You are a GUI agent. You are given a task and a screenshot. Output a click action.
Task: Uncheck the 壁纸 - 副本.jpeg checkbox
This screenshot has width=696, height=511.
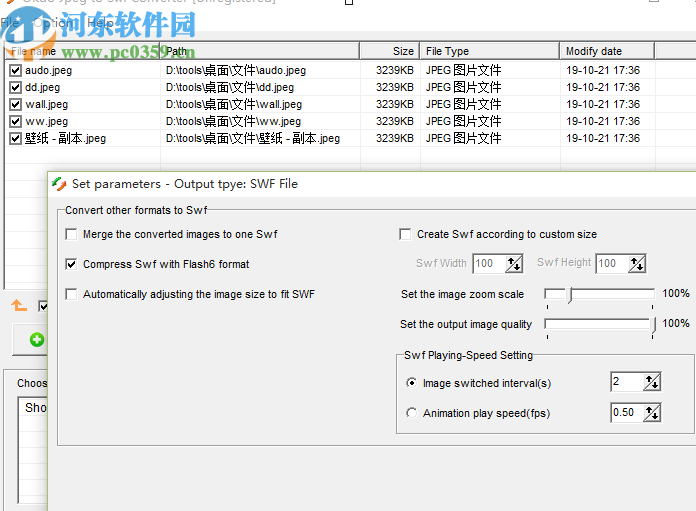tap(16, 139)
